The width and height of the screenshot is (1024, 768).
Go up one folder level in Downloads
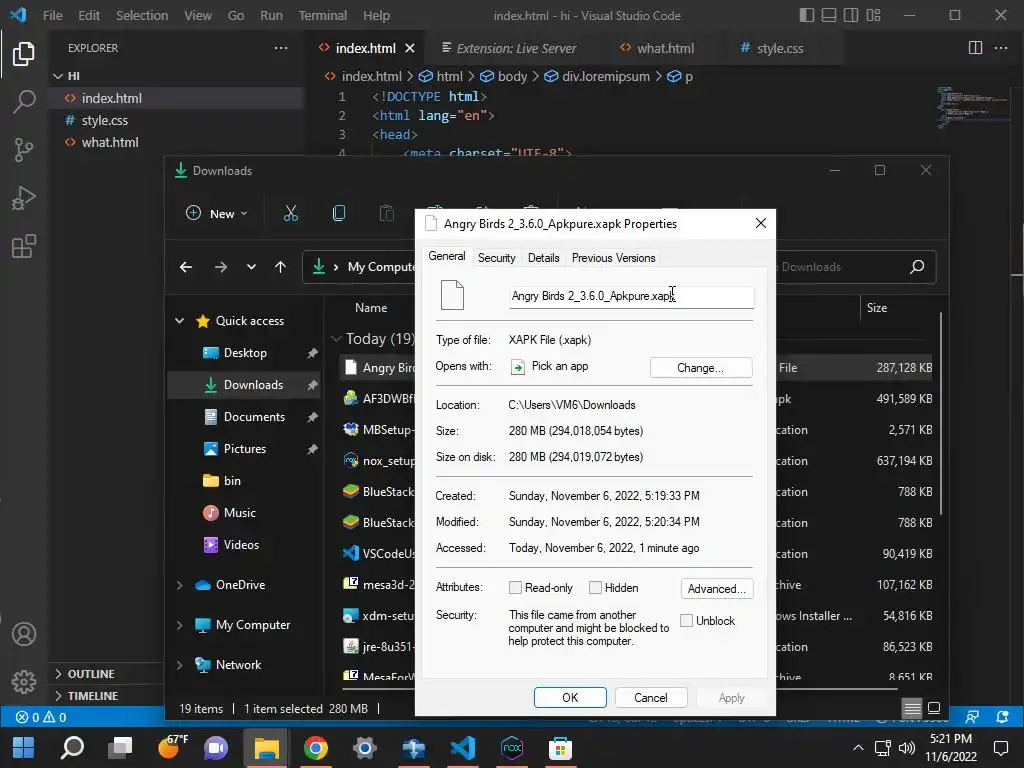pyautogui.click(x=280, y=266)
